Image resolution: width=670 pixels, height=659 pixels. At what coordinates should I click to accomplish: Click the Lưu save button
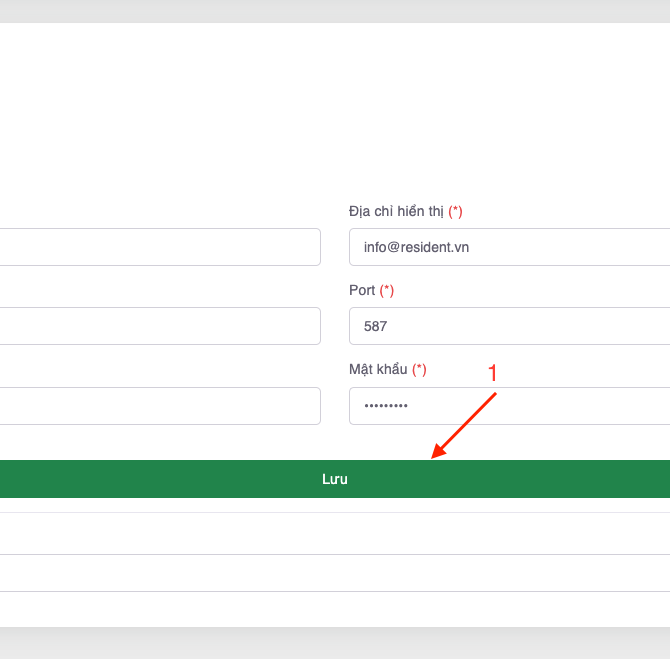[334, 479]
